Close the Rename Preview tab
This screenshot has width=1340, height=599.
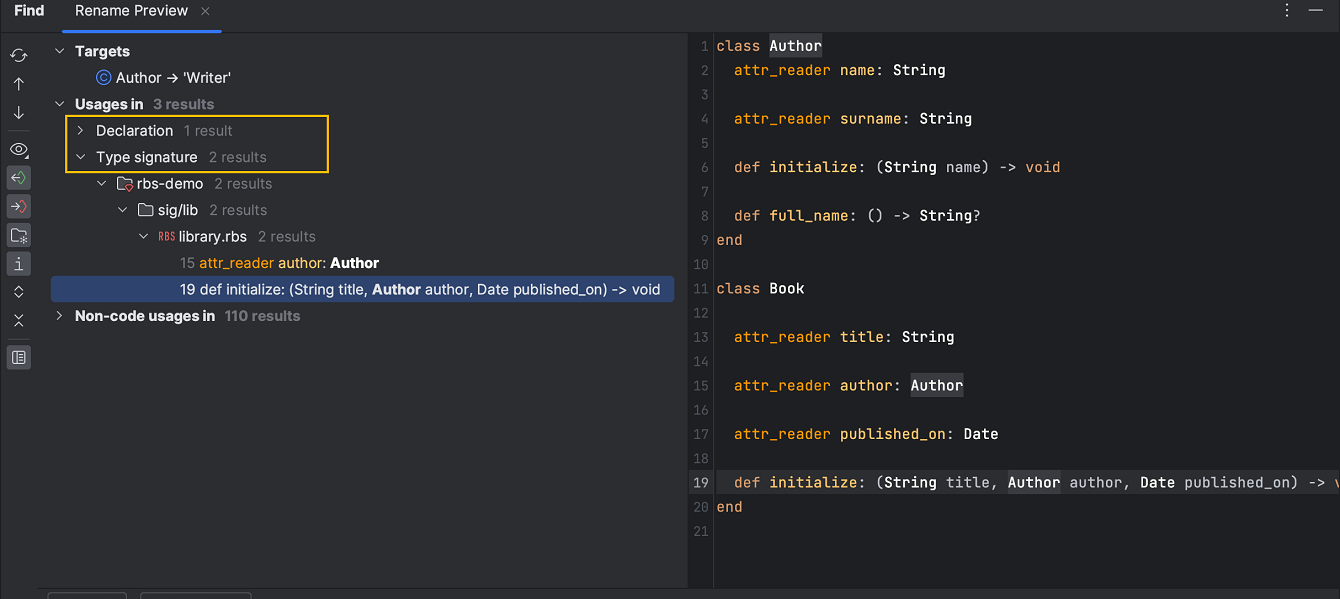coord(205,11)
